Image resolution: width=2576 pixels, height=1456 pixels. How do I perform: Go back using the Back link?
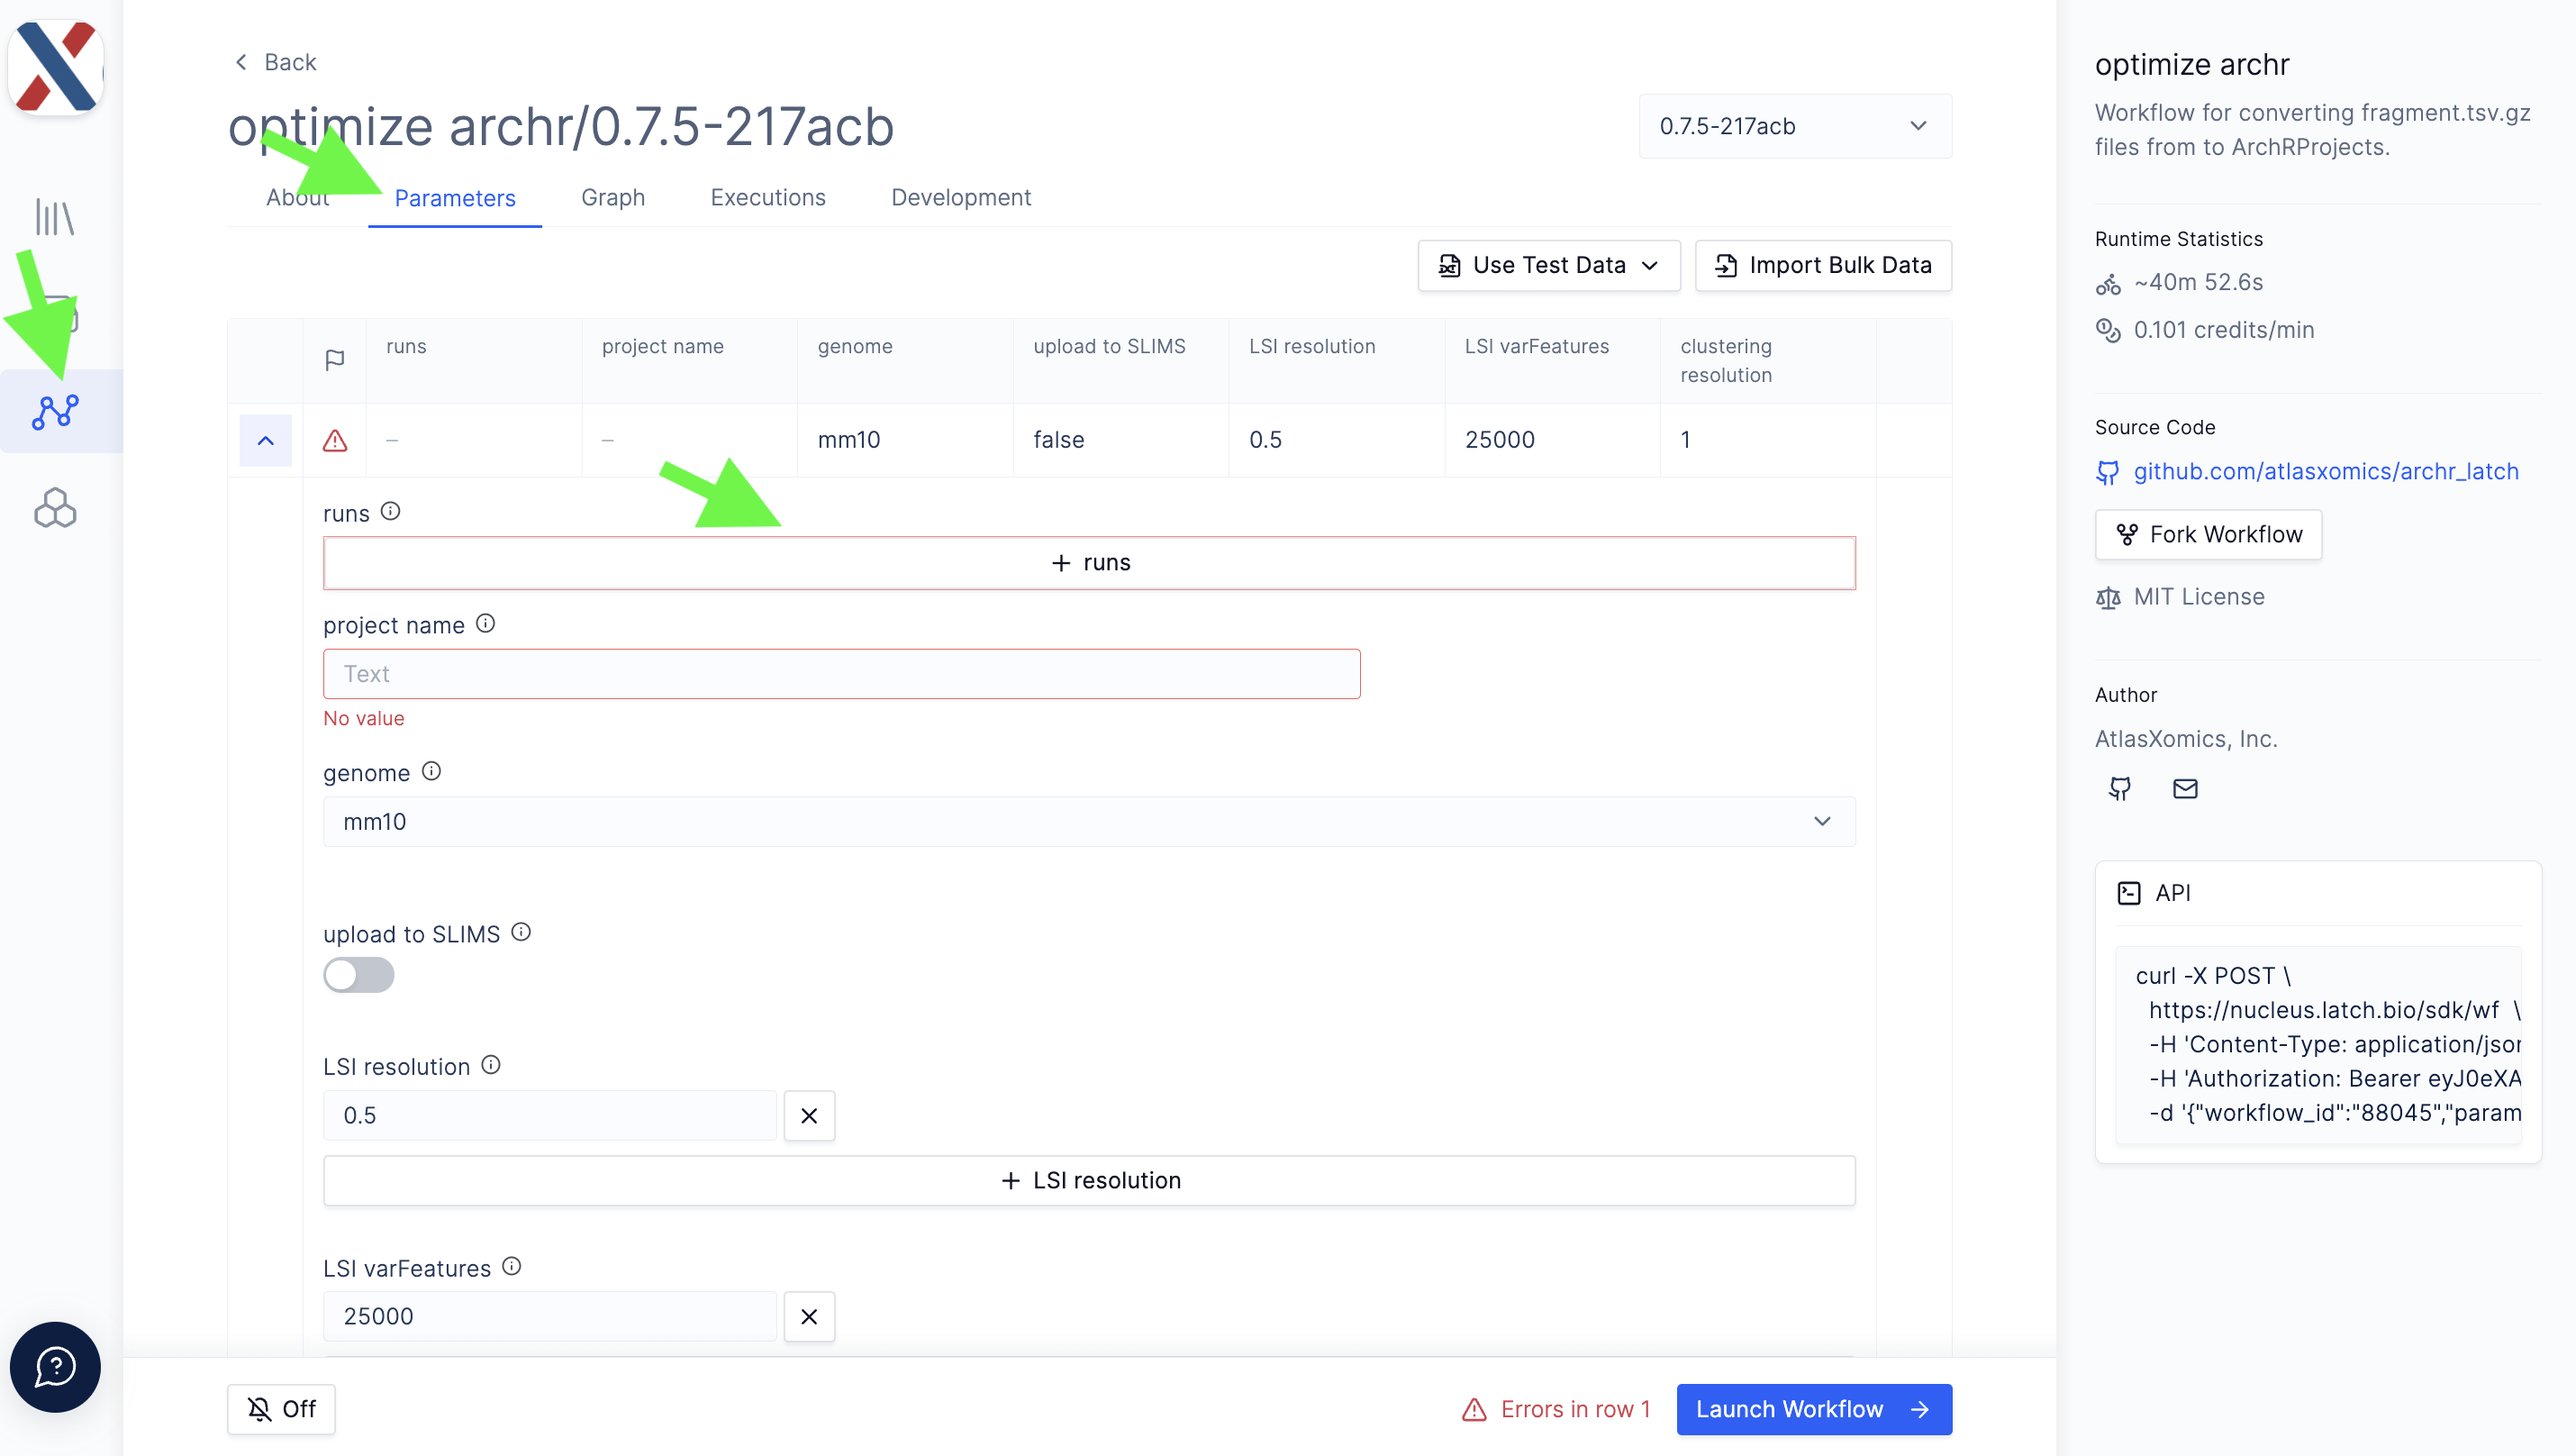point(274,62)
